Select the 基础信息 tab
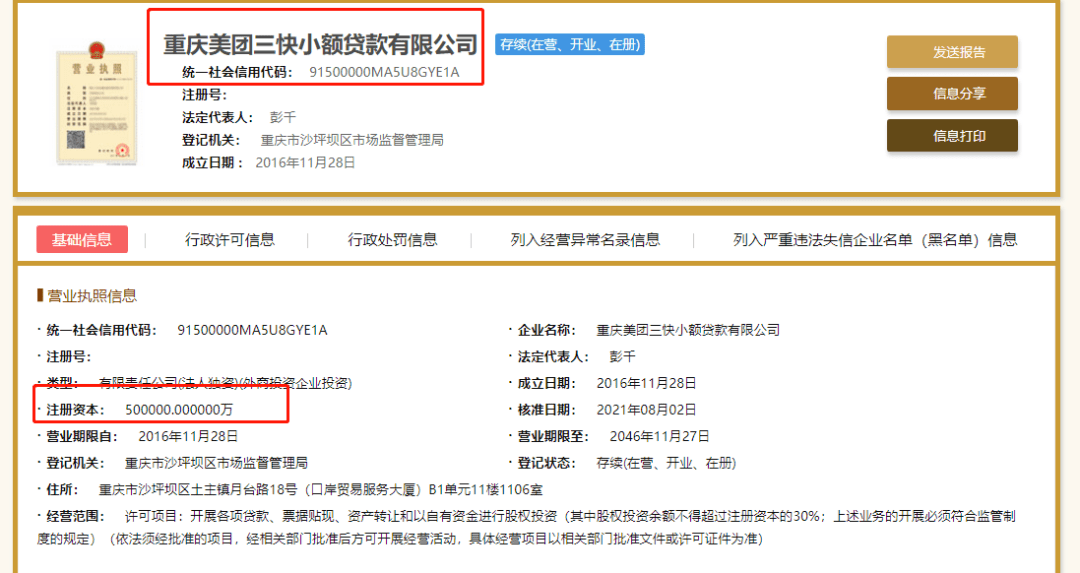The image size is (1080, 573). pos(82,240)
